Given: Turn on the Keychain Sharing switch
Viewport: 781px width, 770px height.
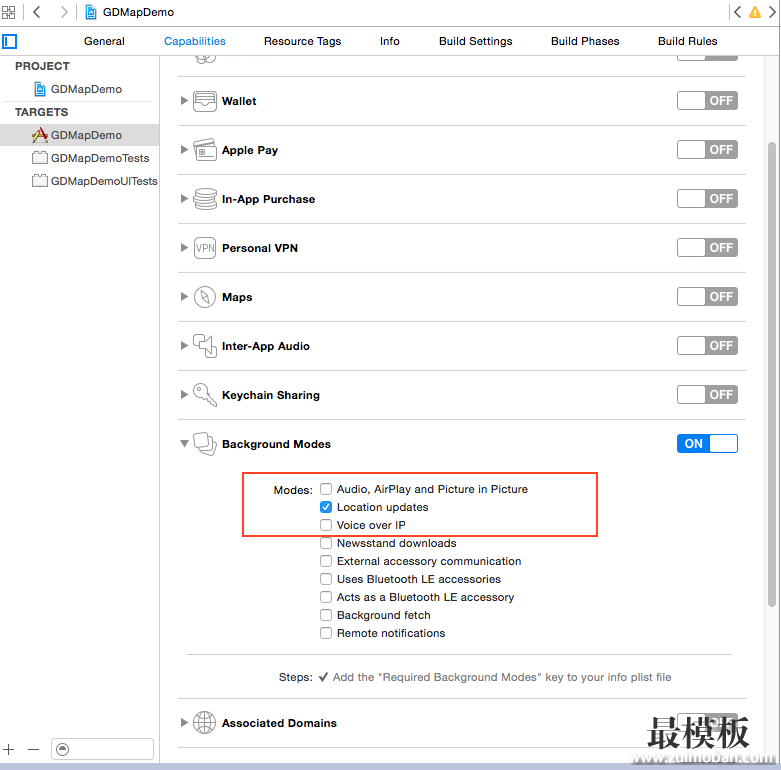Looking at the screenshot, I should point(707,394).
